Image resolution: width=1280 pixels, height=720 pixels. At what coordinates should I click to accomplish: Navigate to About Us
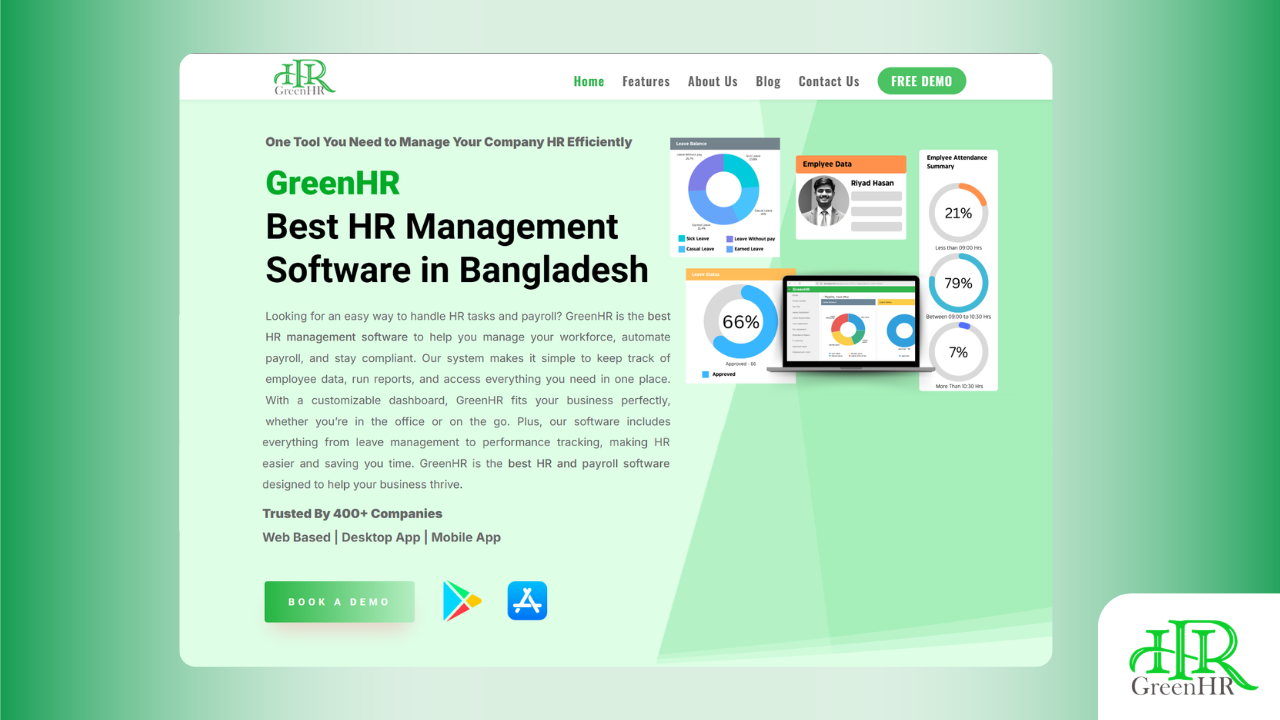click(x=712, y=81)
